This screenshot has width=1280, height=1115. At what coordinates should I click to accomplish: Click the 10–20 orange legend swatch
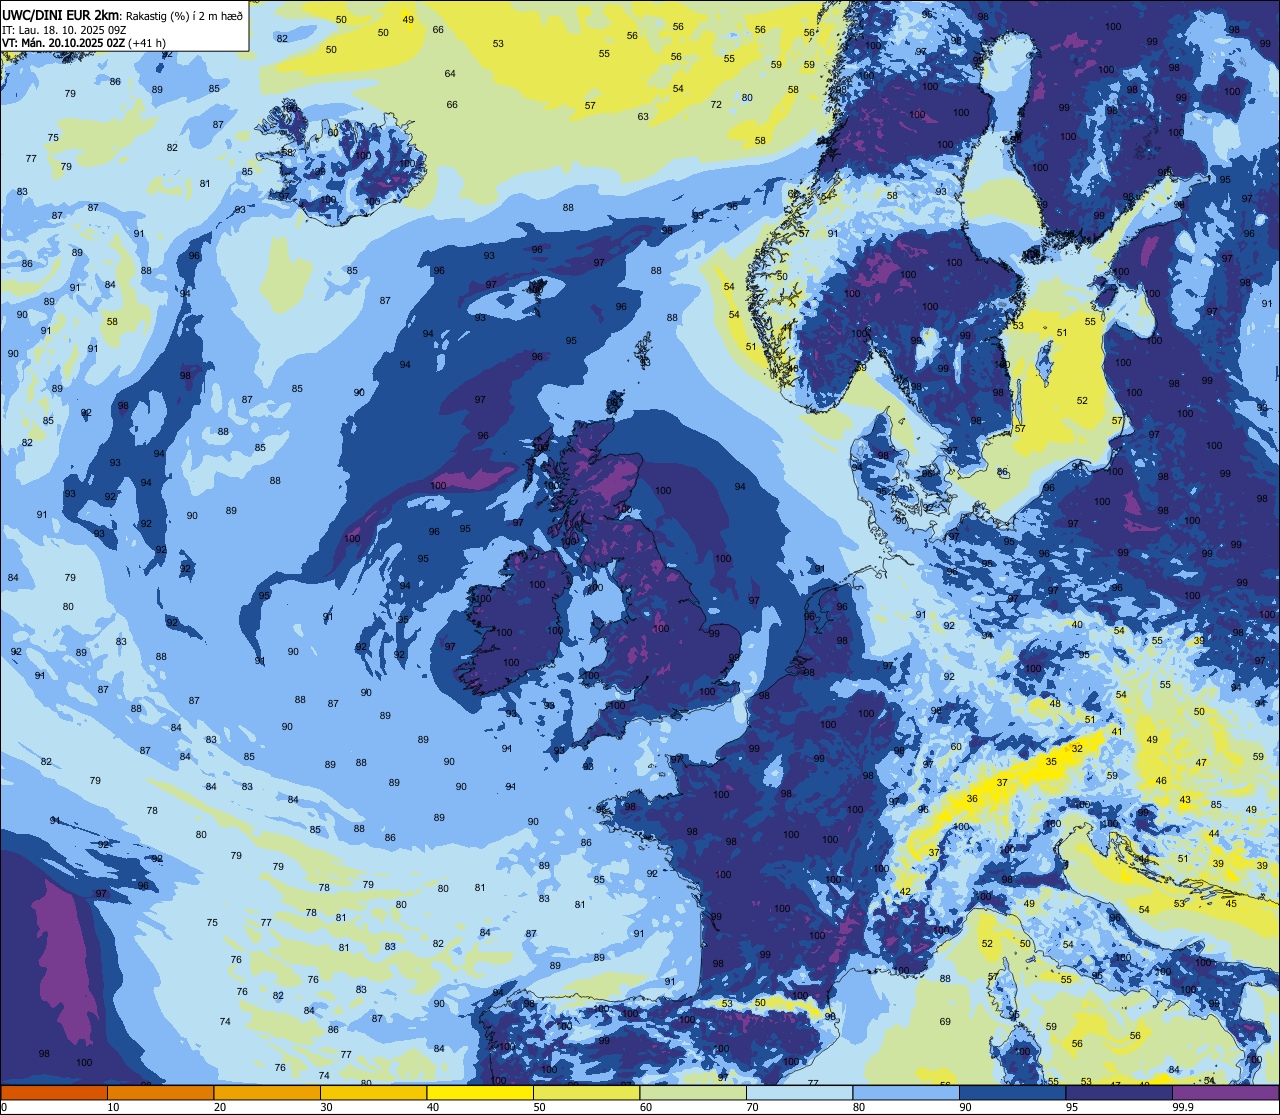160,1092
